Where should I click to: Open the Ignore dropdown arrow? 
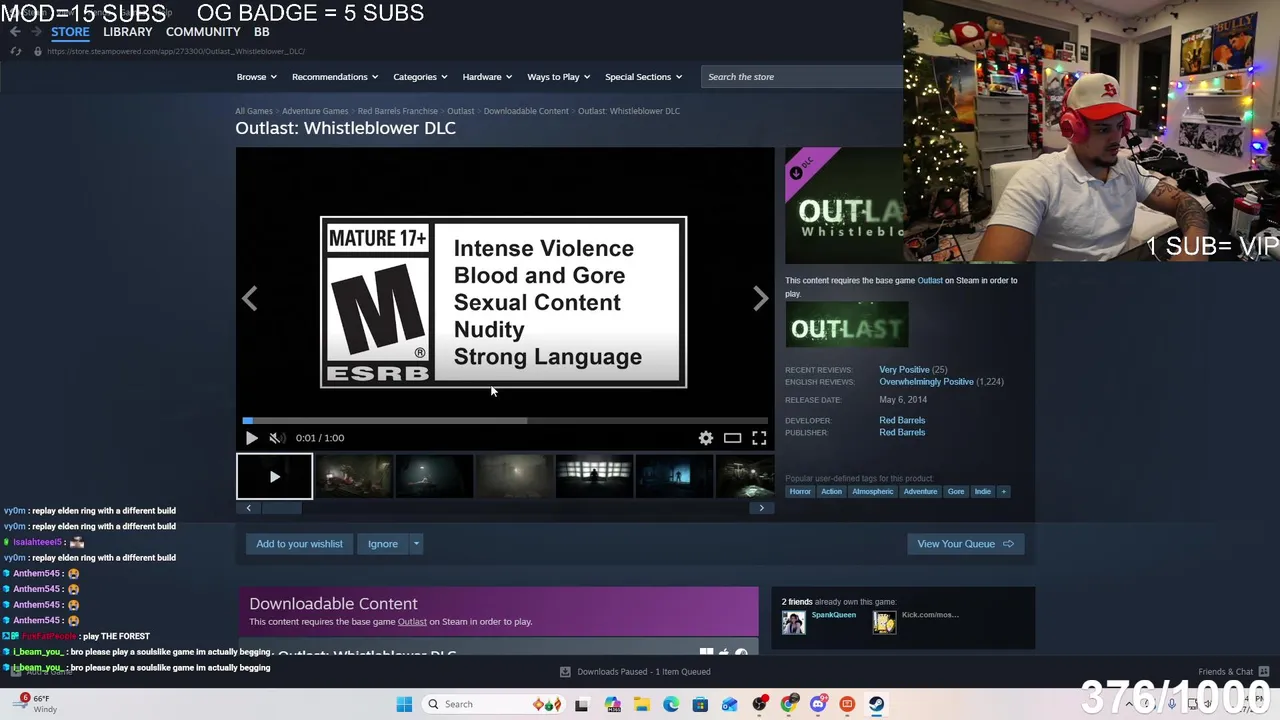pos(416,544)
